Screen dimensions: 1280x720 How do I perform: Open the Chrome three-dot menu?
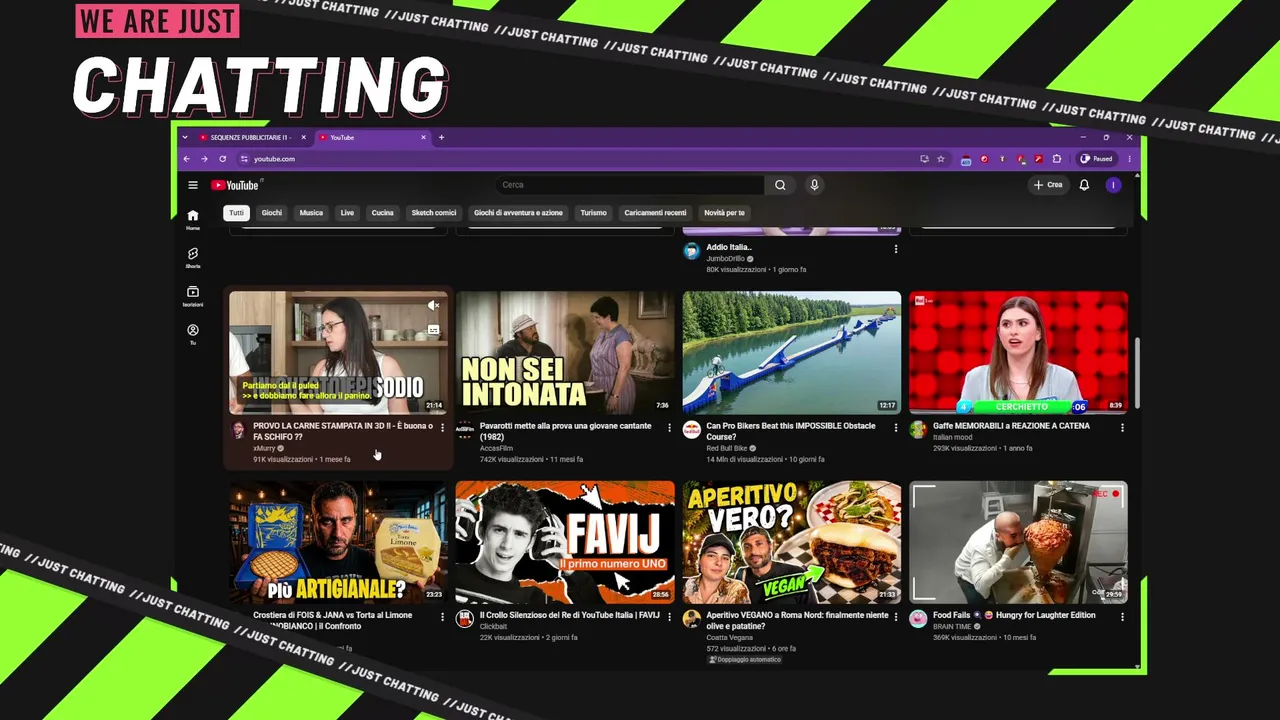coord(1130,159)
